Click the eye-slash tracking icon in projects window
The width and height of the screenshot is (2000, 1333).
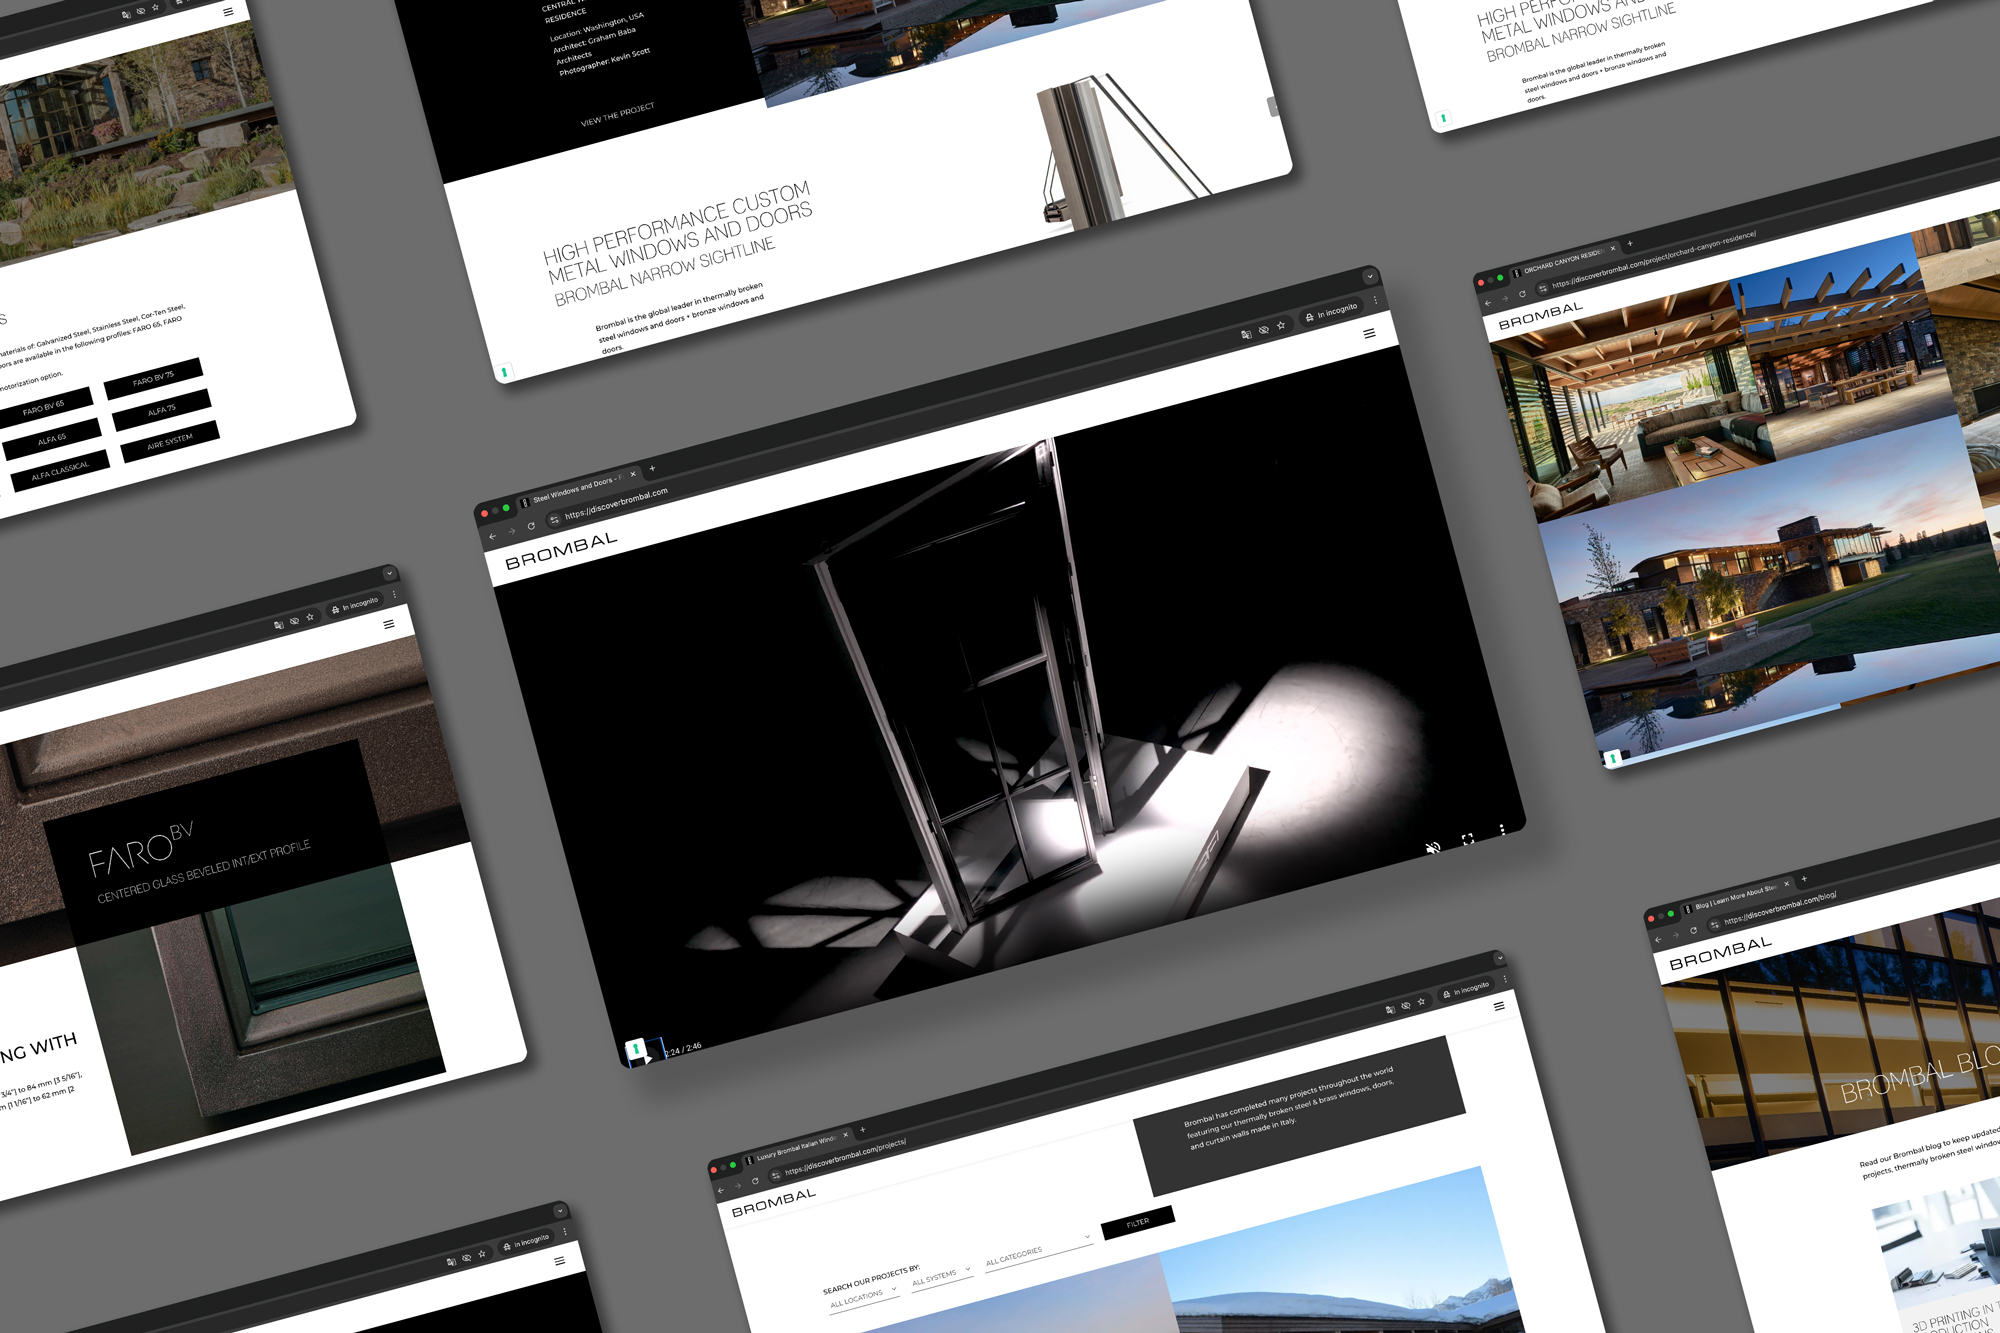1405,1005
